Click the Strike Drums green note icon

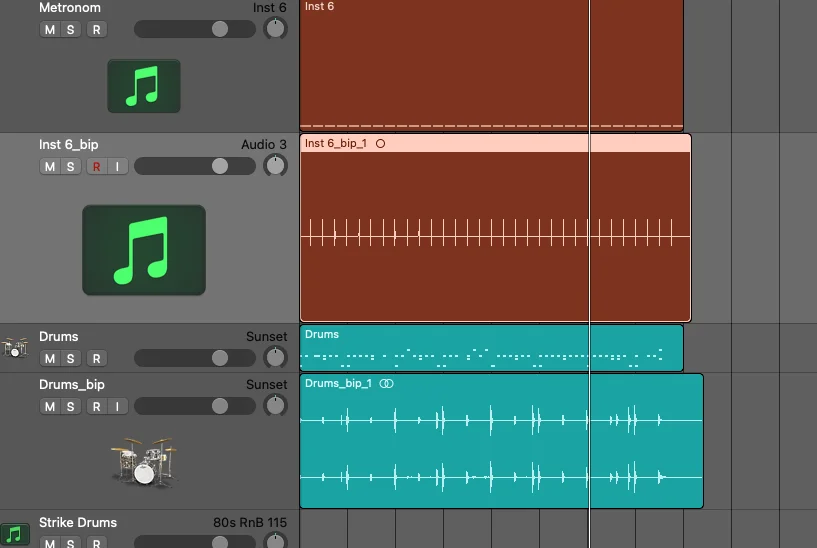(x=15, y=534)
